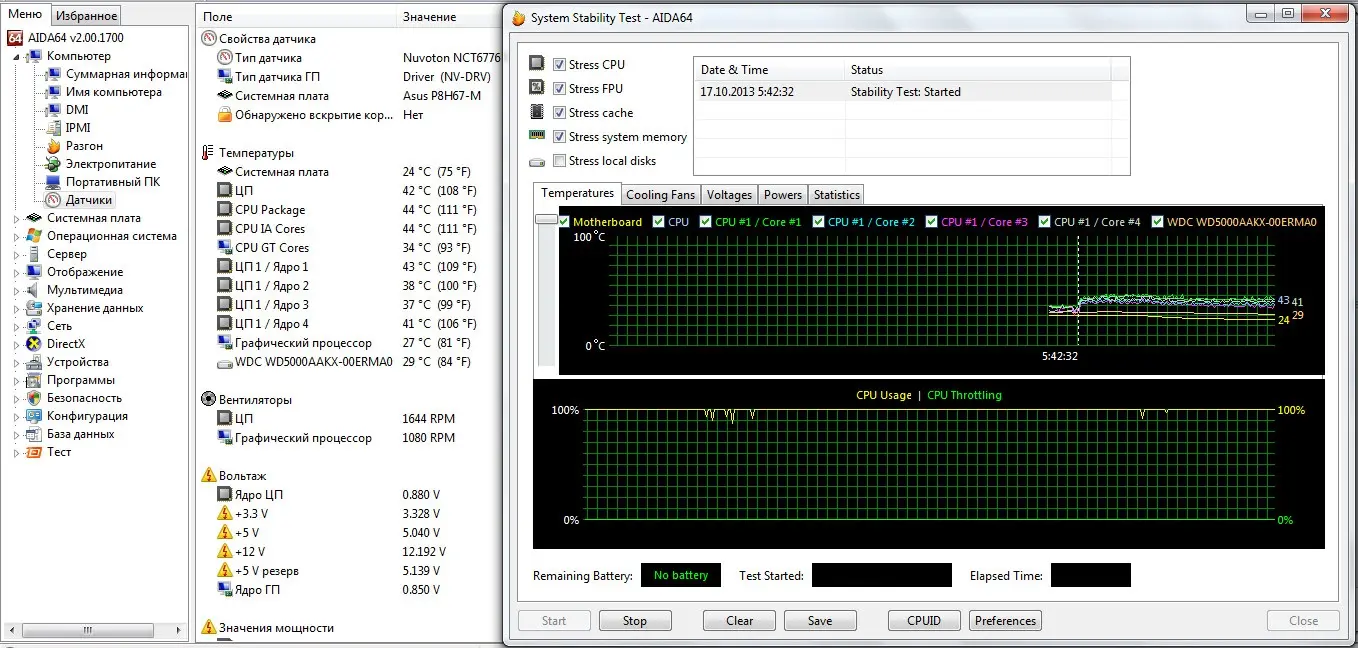
Task: Click the Суммарная информация icon
Action: (54, 74)
